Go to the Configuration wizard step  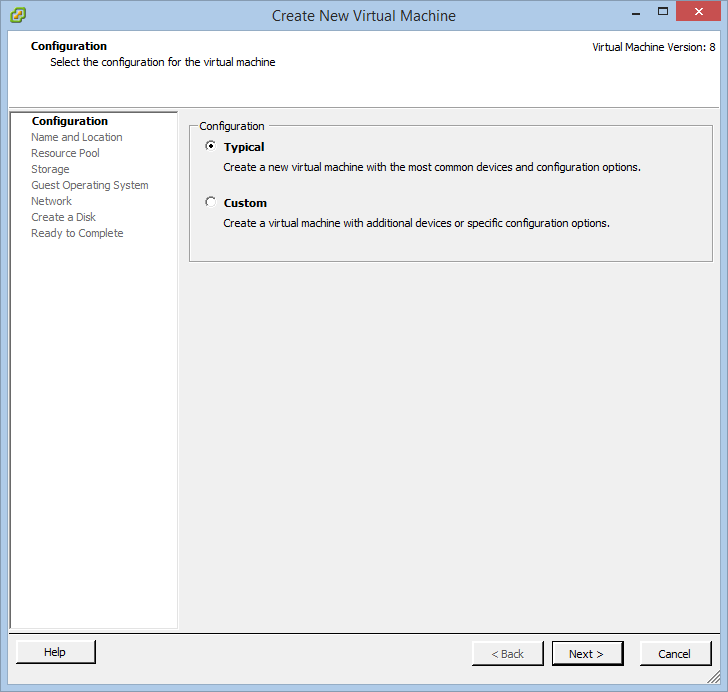(x=70, y=121)
